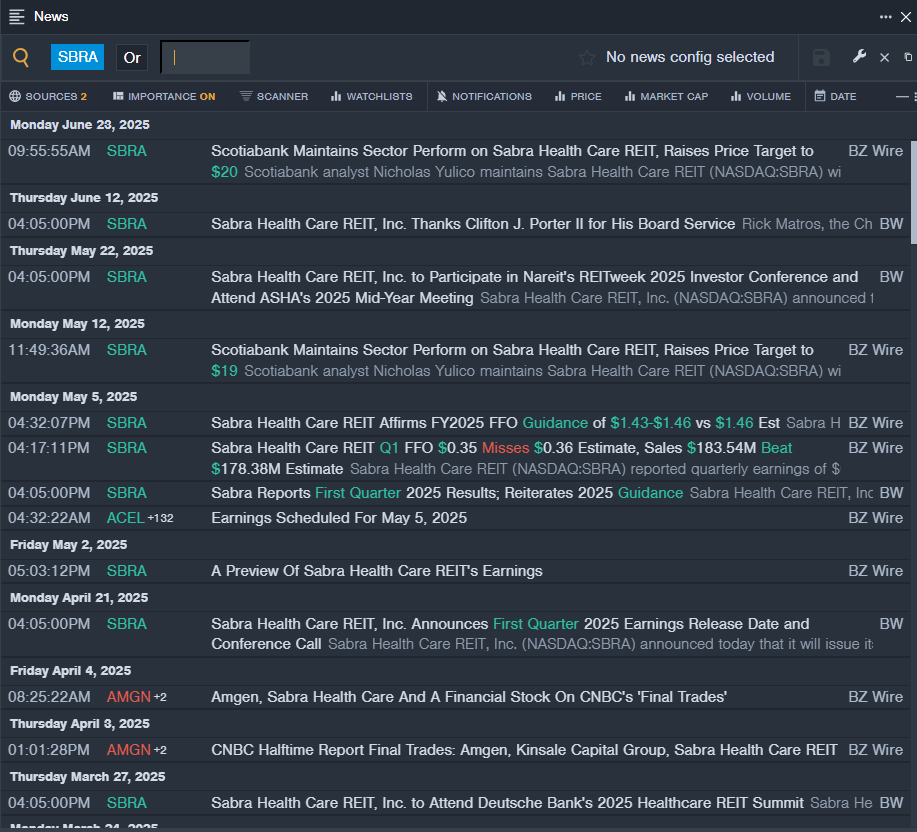Click the news list vertical scrollbar

(x=913, y=192)
